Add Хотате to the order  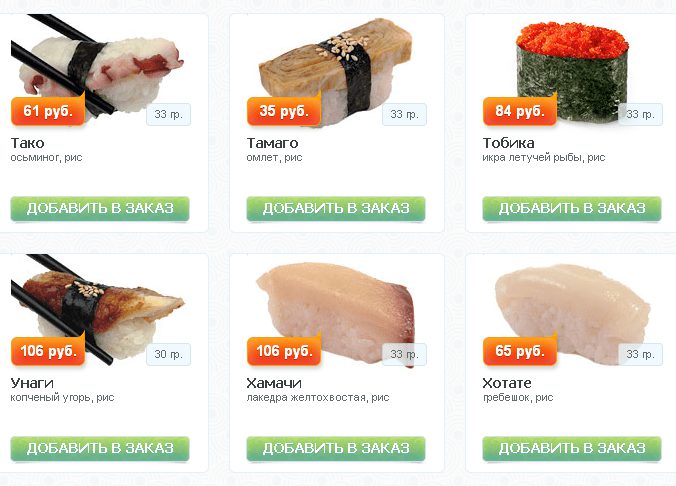572,448
